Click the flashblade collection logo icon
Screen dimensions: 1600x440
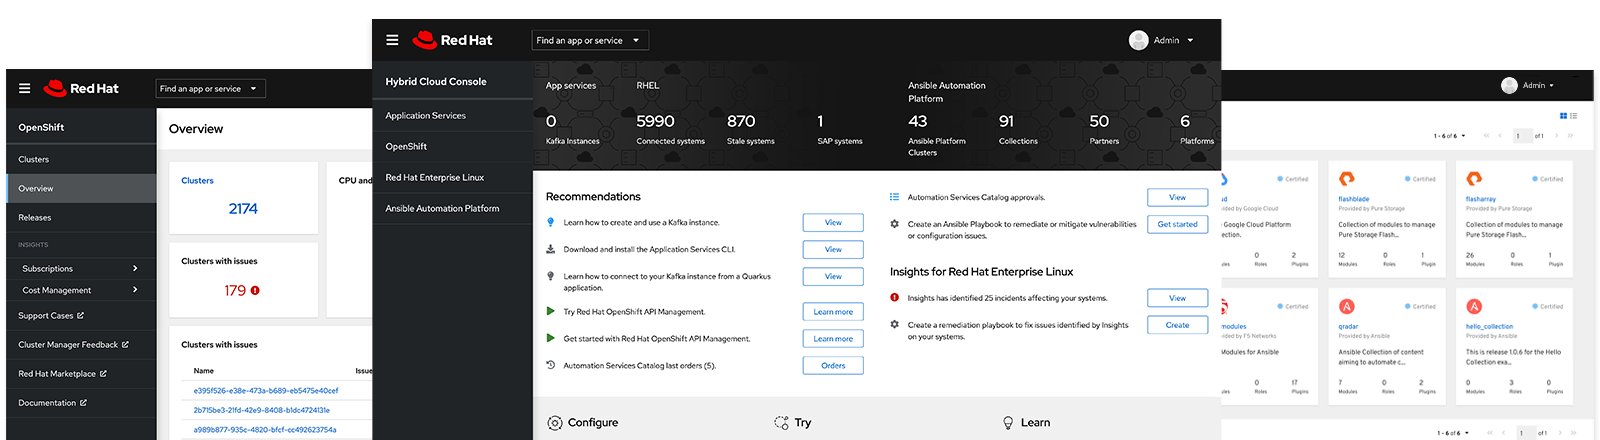[1347, 179]
